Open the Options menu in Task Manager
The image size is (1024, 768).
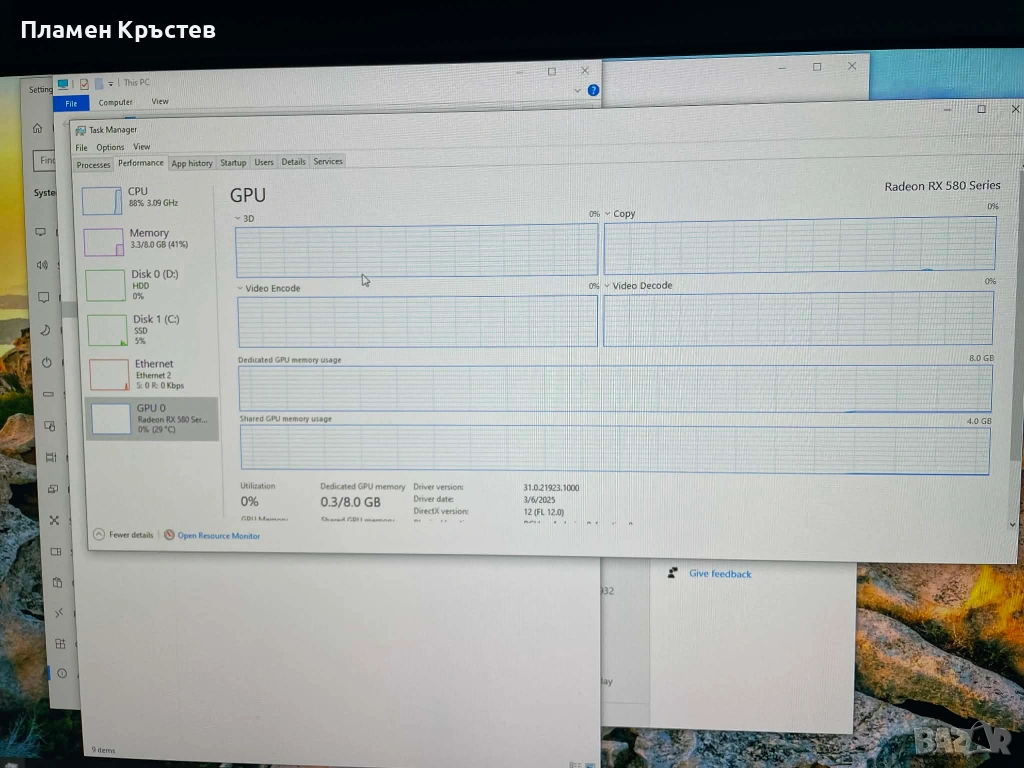coord(110,147)
